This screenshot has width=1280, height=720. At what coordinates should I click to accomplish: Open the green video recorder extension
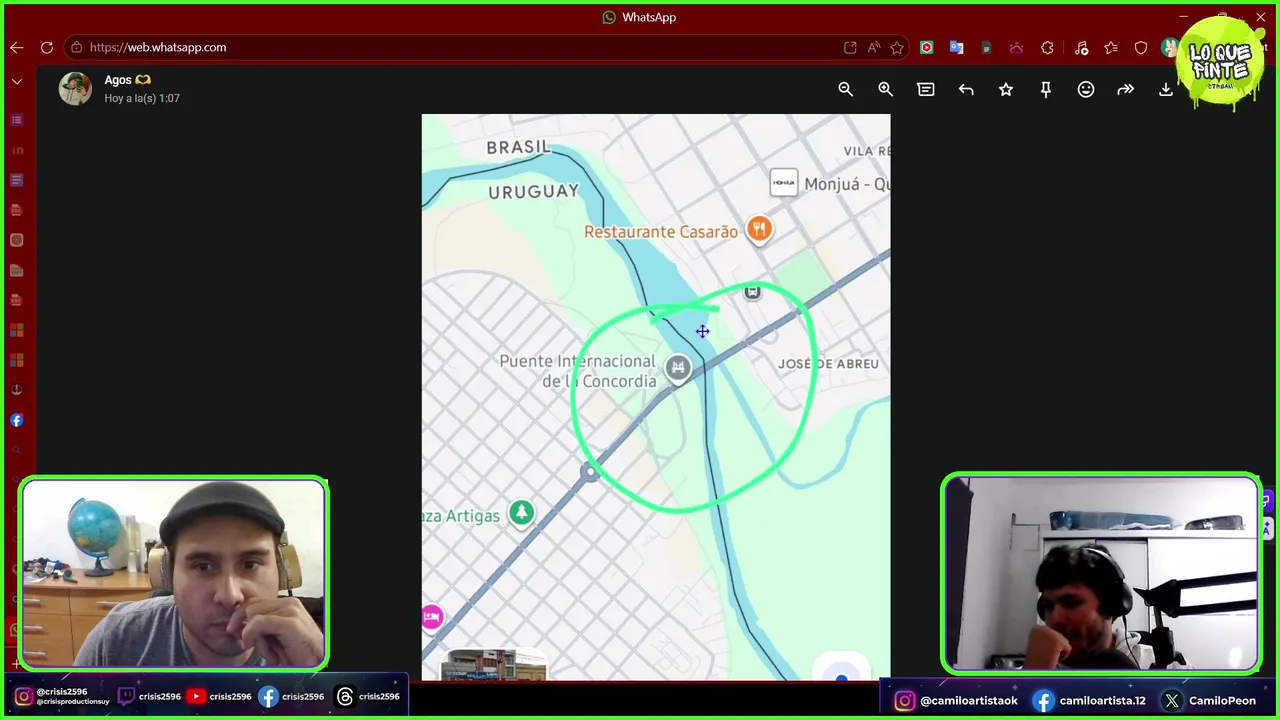point(927,47)
